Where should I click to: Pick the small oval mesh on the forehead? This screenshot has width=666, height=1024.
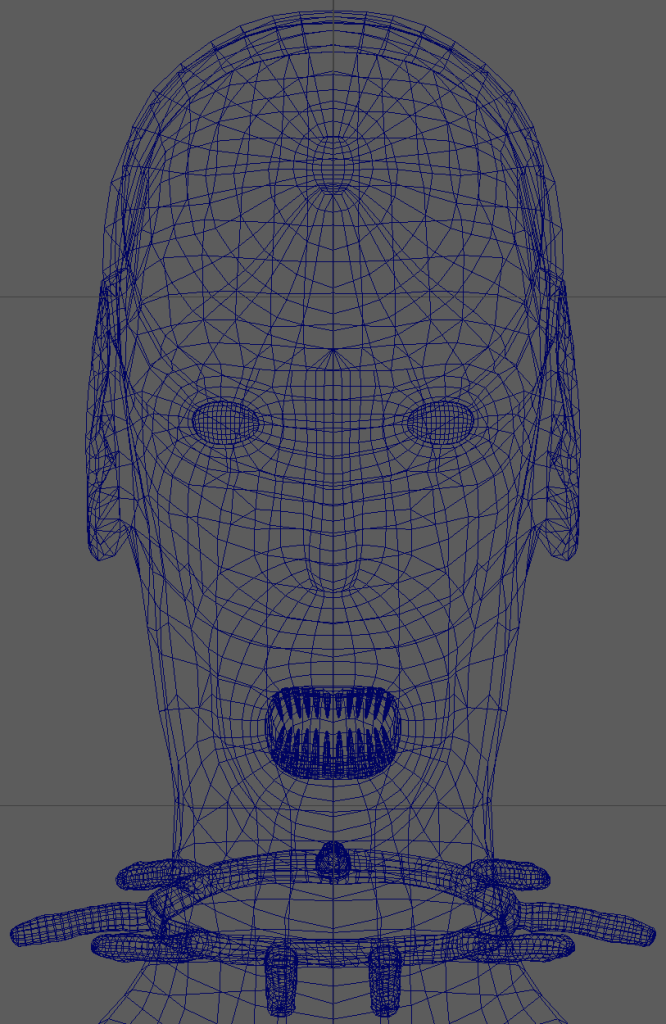334,165
